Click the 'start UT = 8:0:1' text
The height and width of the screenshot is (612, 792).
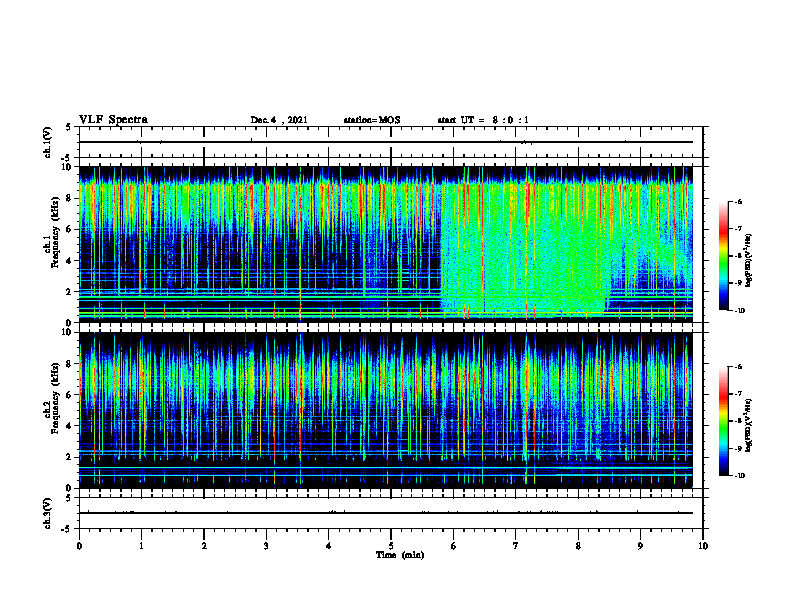[x=483, y=120]
